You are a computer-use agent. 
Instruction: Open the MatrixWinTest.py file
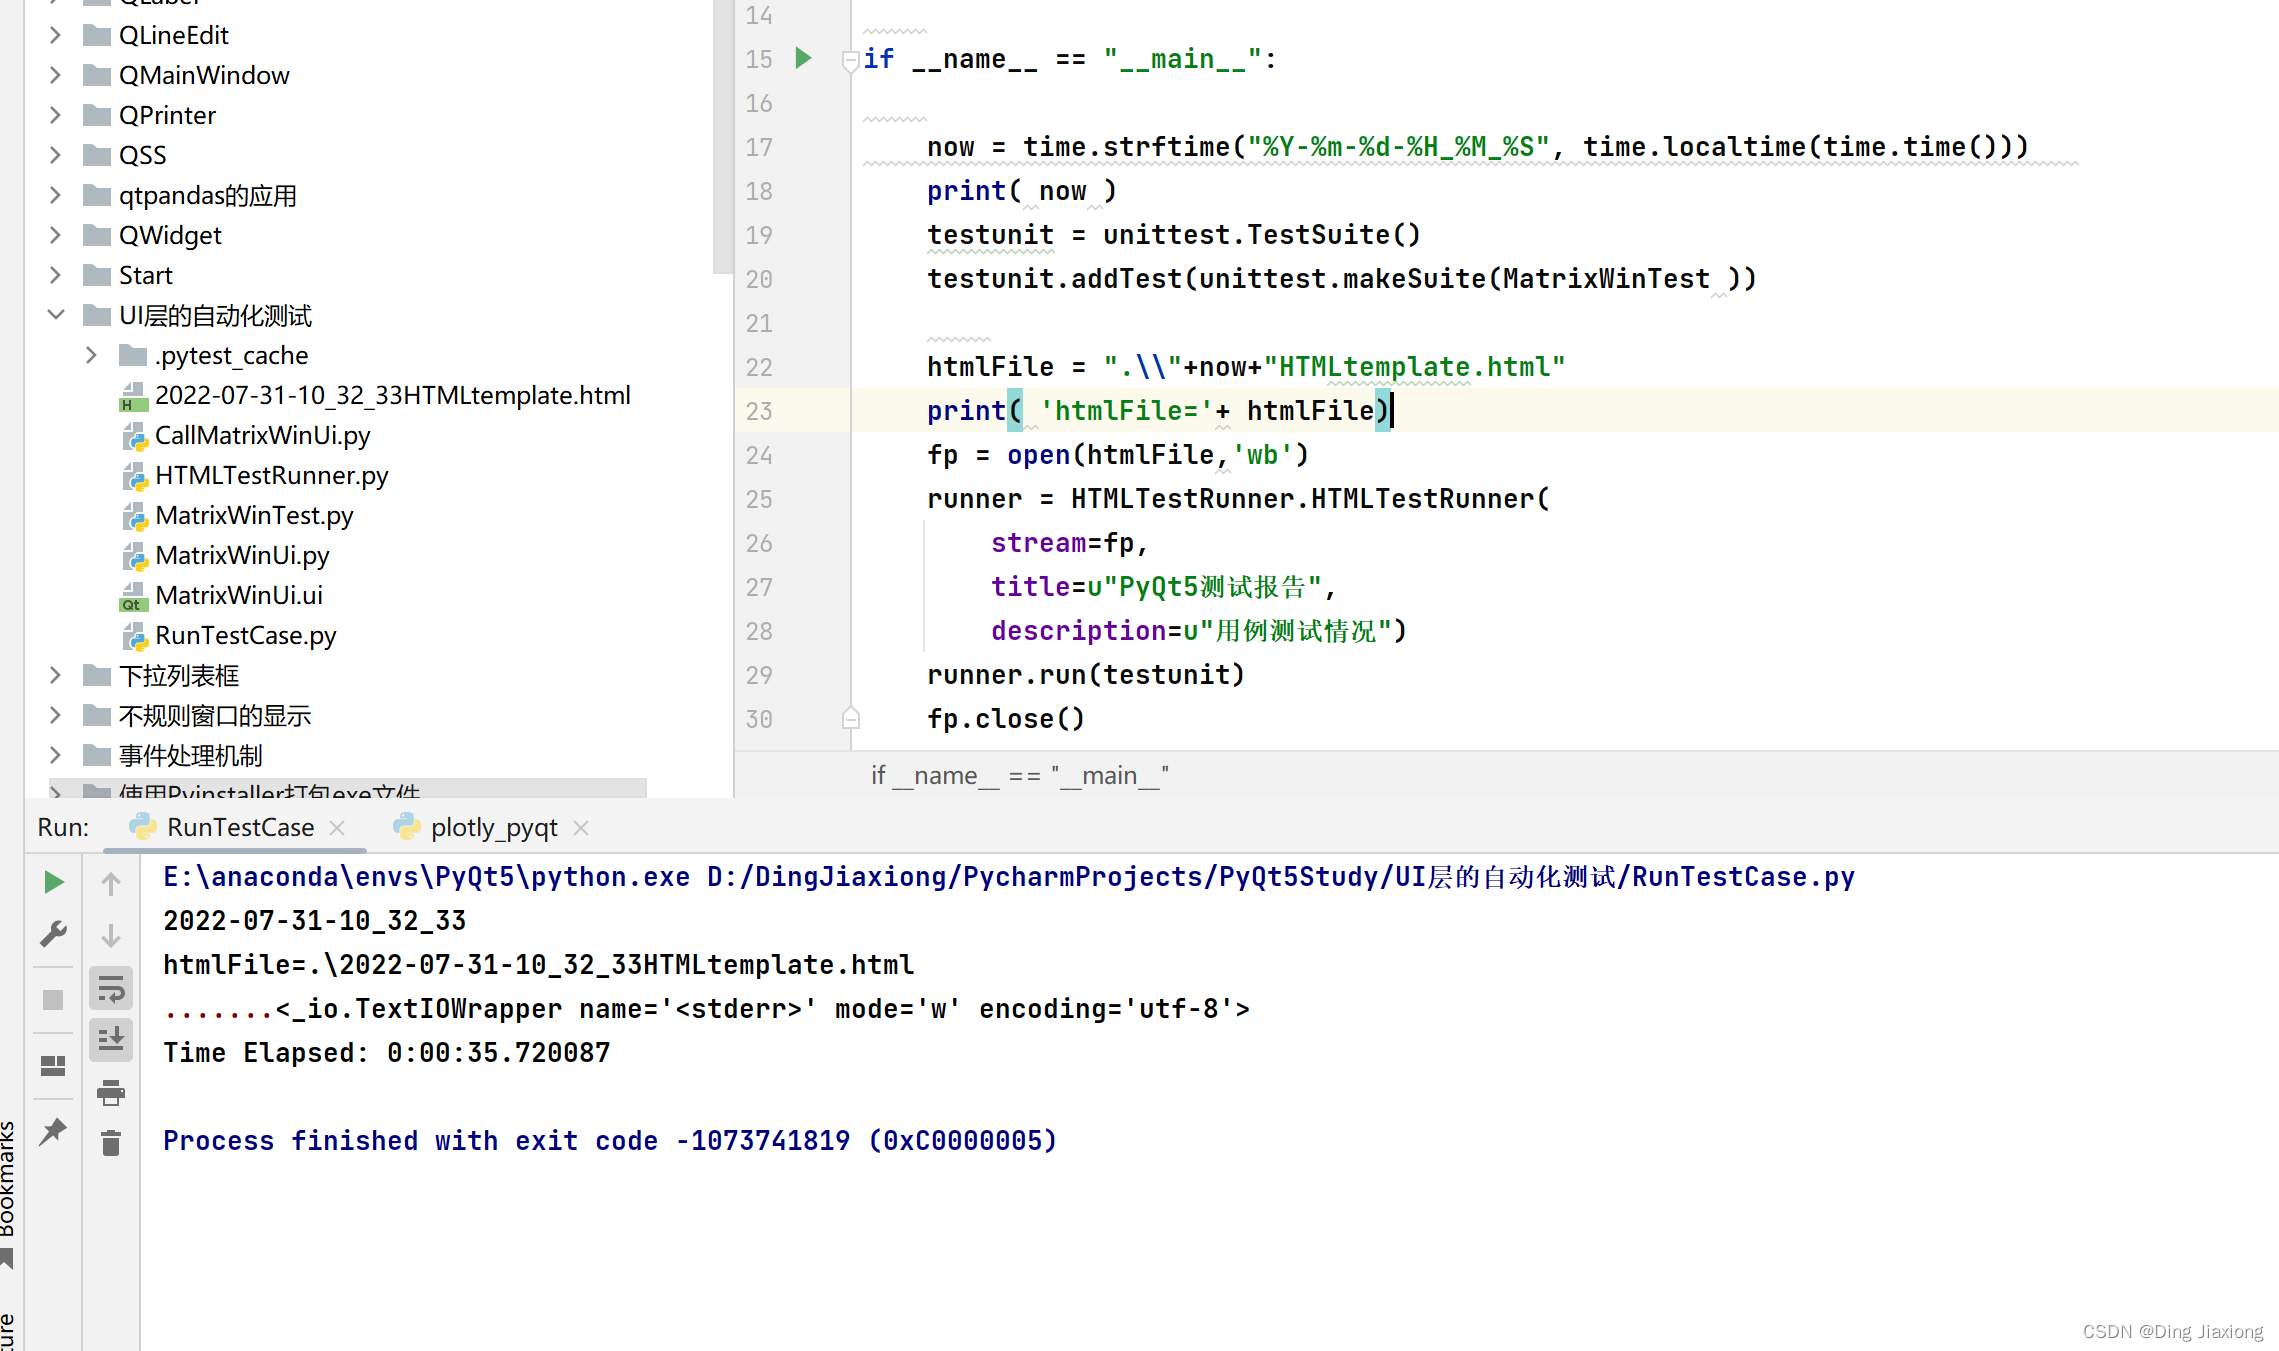click(254, 515)
